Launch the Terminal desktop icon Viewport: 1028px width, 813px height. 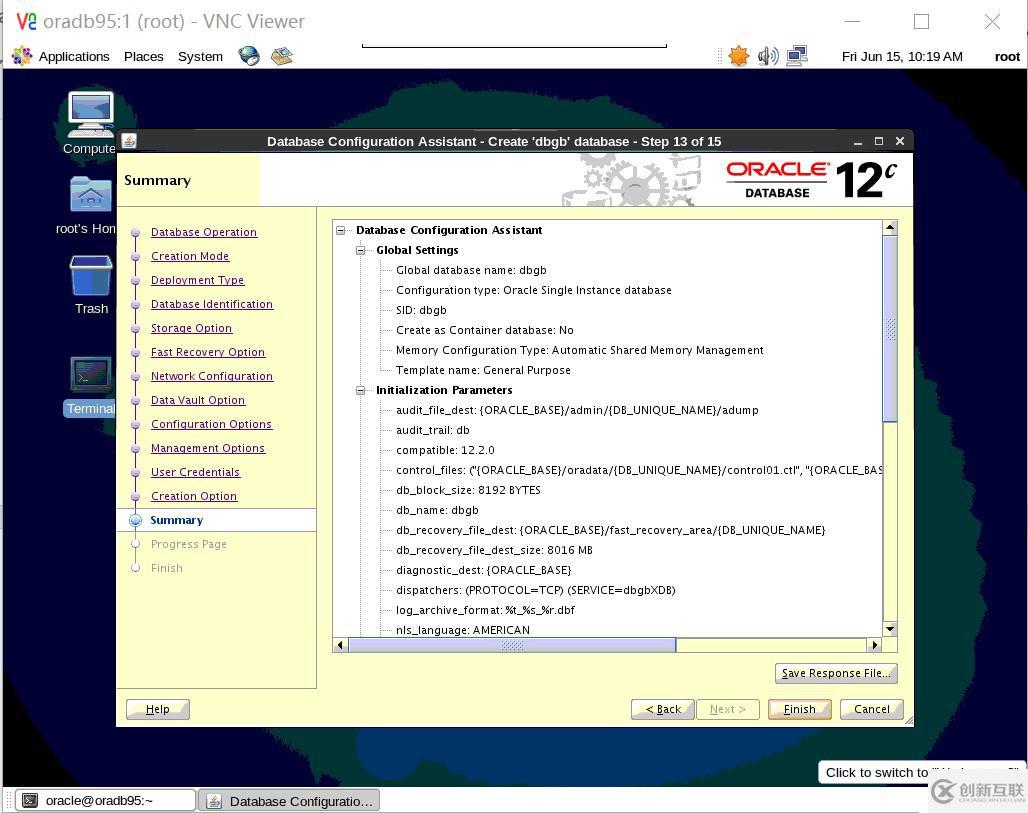(x=90, y=375)
